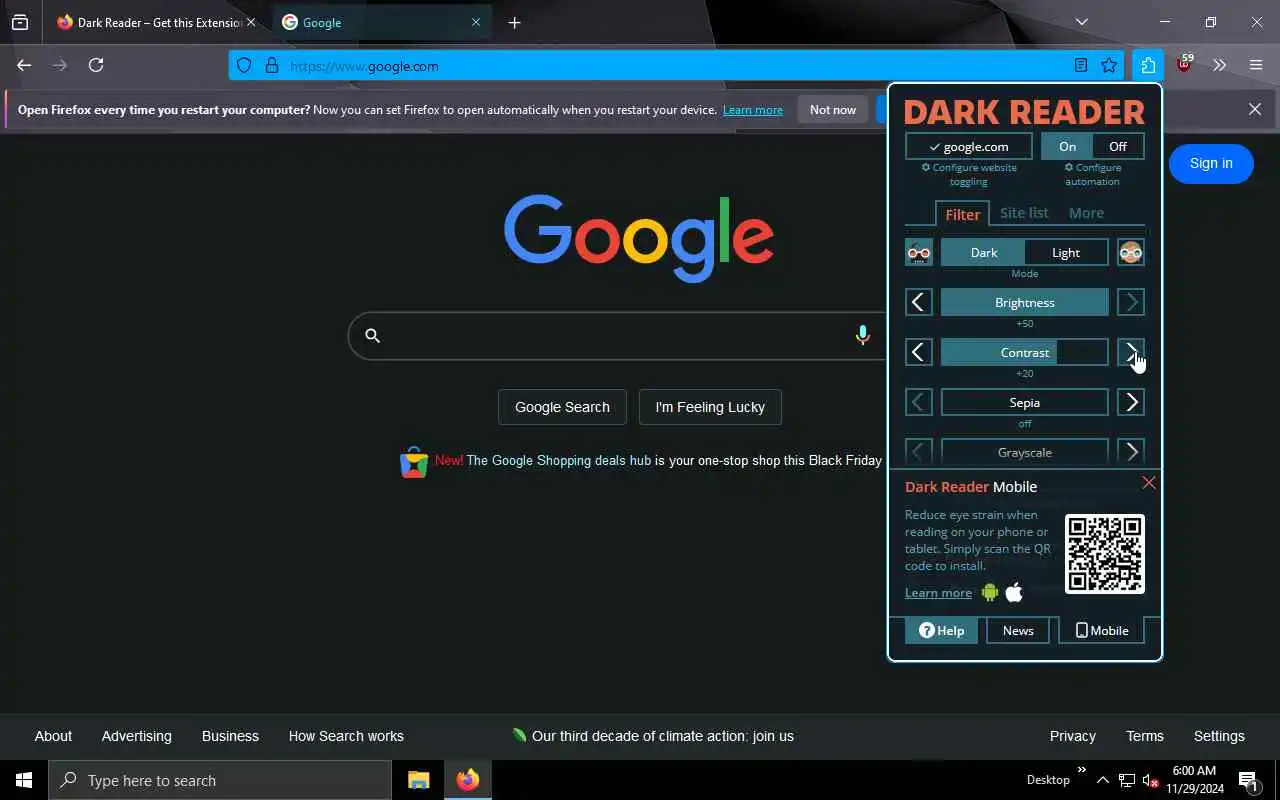Reload the current page
1280x800 pixels.
[x=96, y=65]
